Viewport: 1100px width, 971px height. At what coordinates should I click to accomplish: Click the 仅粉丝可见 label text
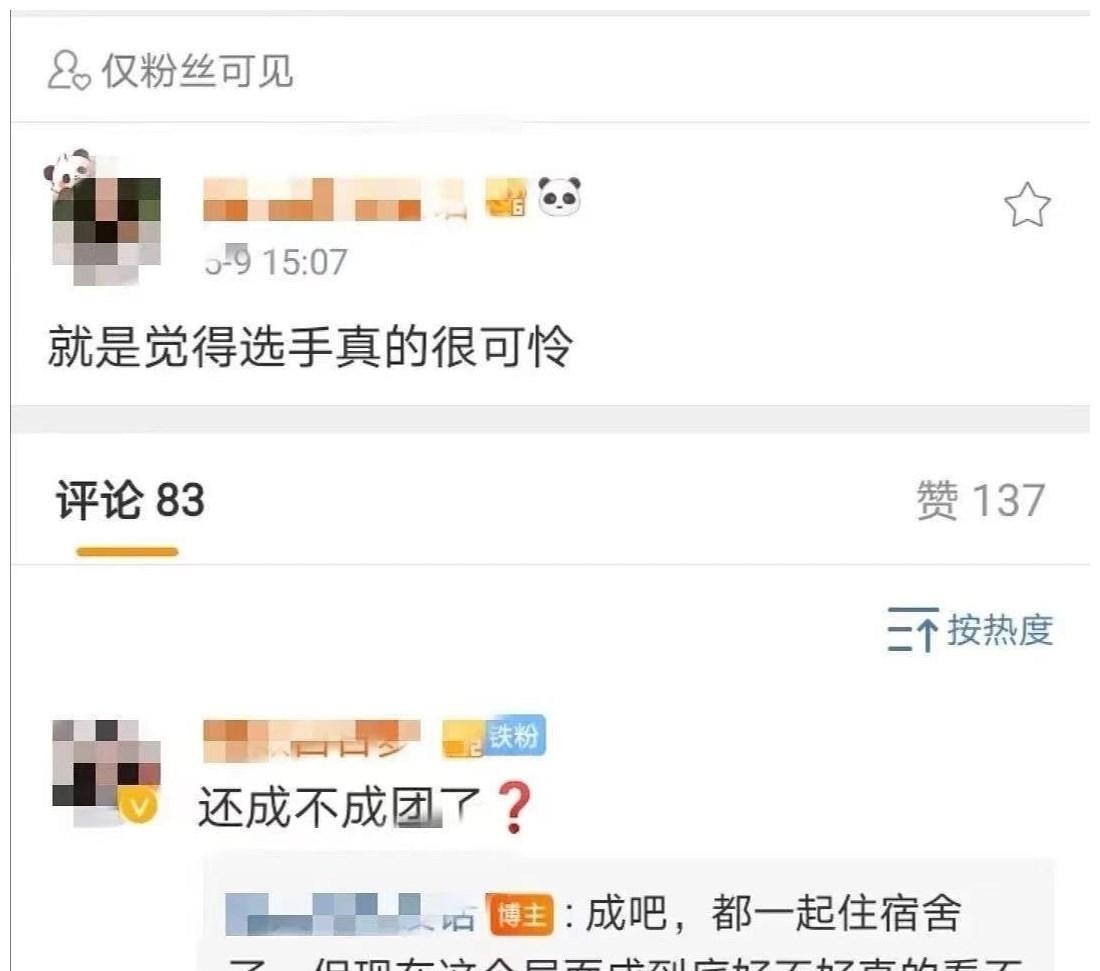[197, 71]
